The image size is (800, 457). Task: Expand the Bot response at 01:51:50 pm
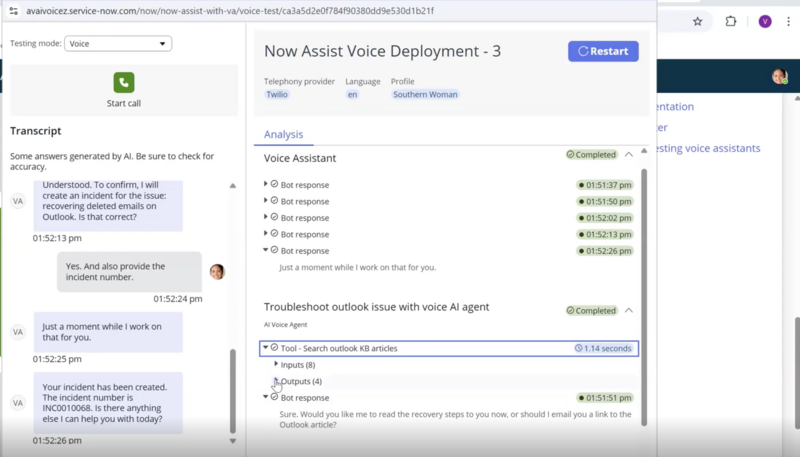click(x=266, y=200)
